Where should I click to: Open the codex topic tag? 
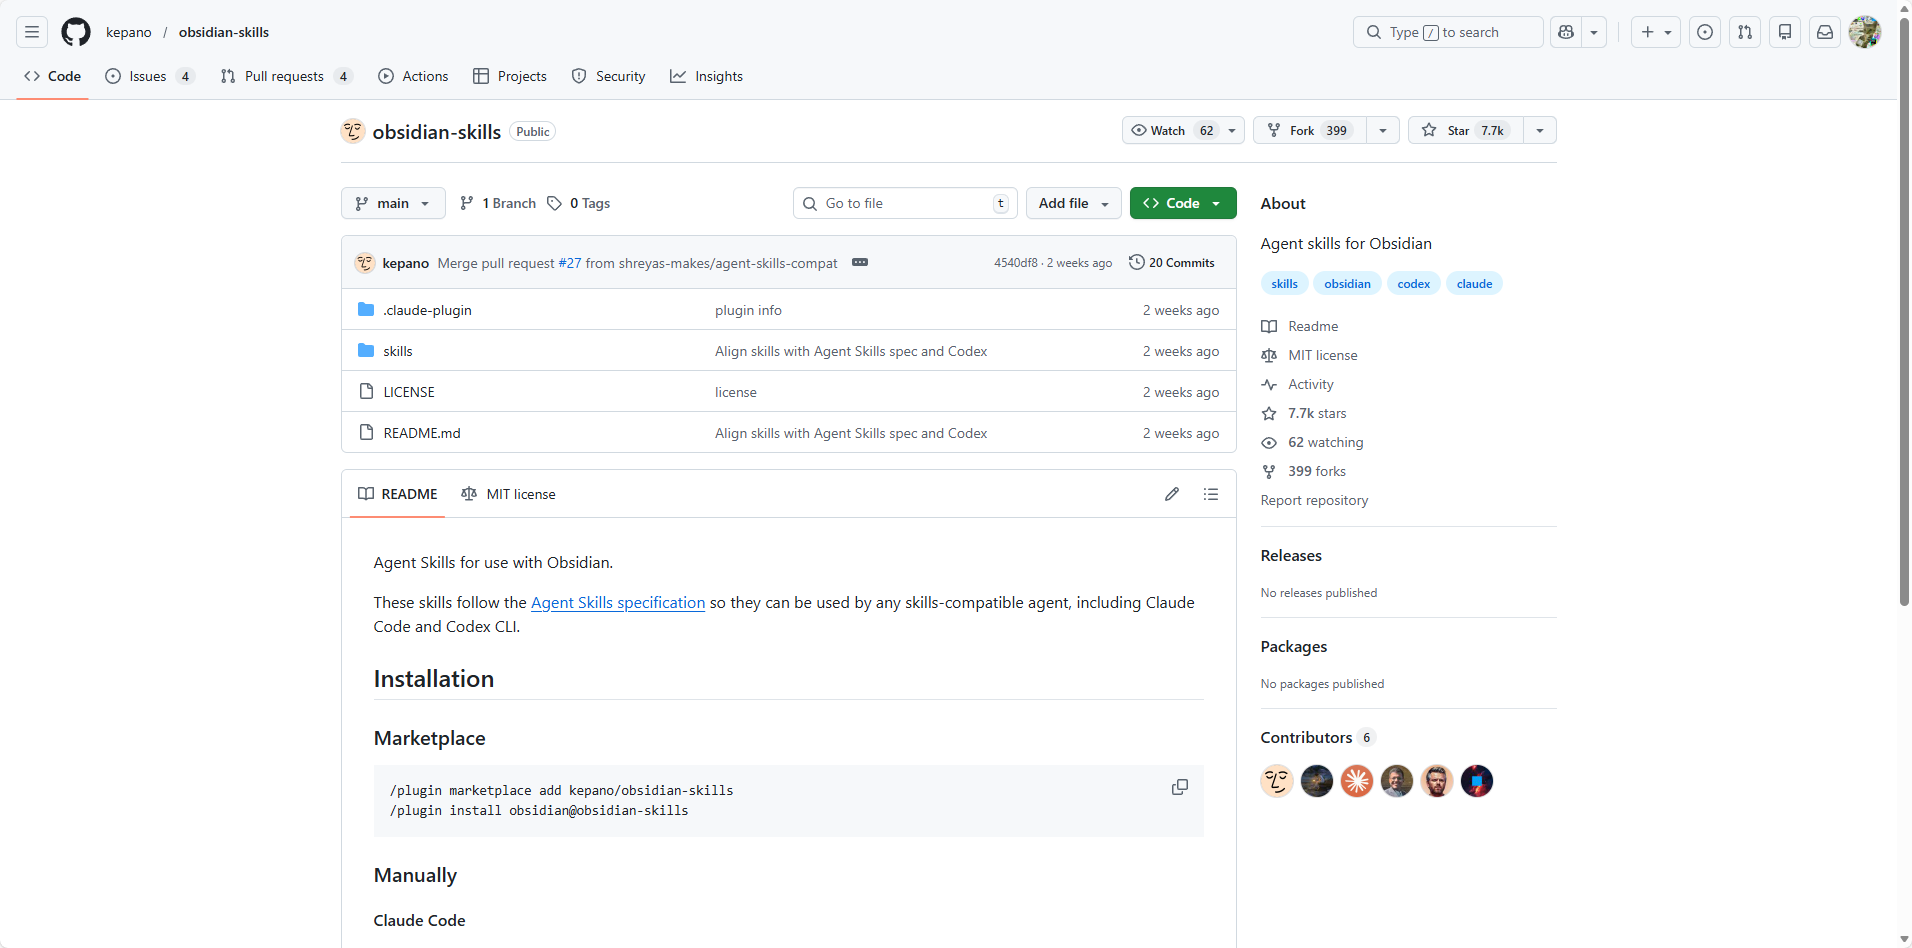[x=1413, y=283]
